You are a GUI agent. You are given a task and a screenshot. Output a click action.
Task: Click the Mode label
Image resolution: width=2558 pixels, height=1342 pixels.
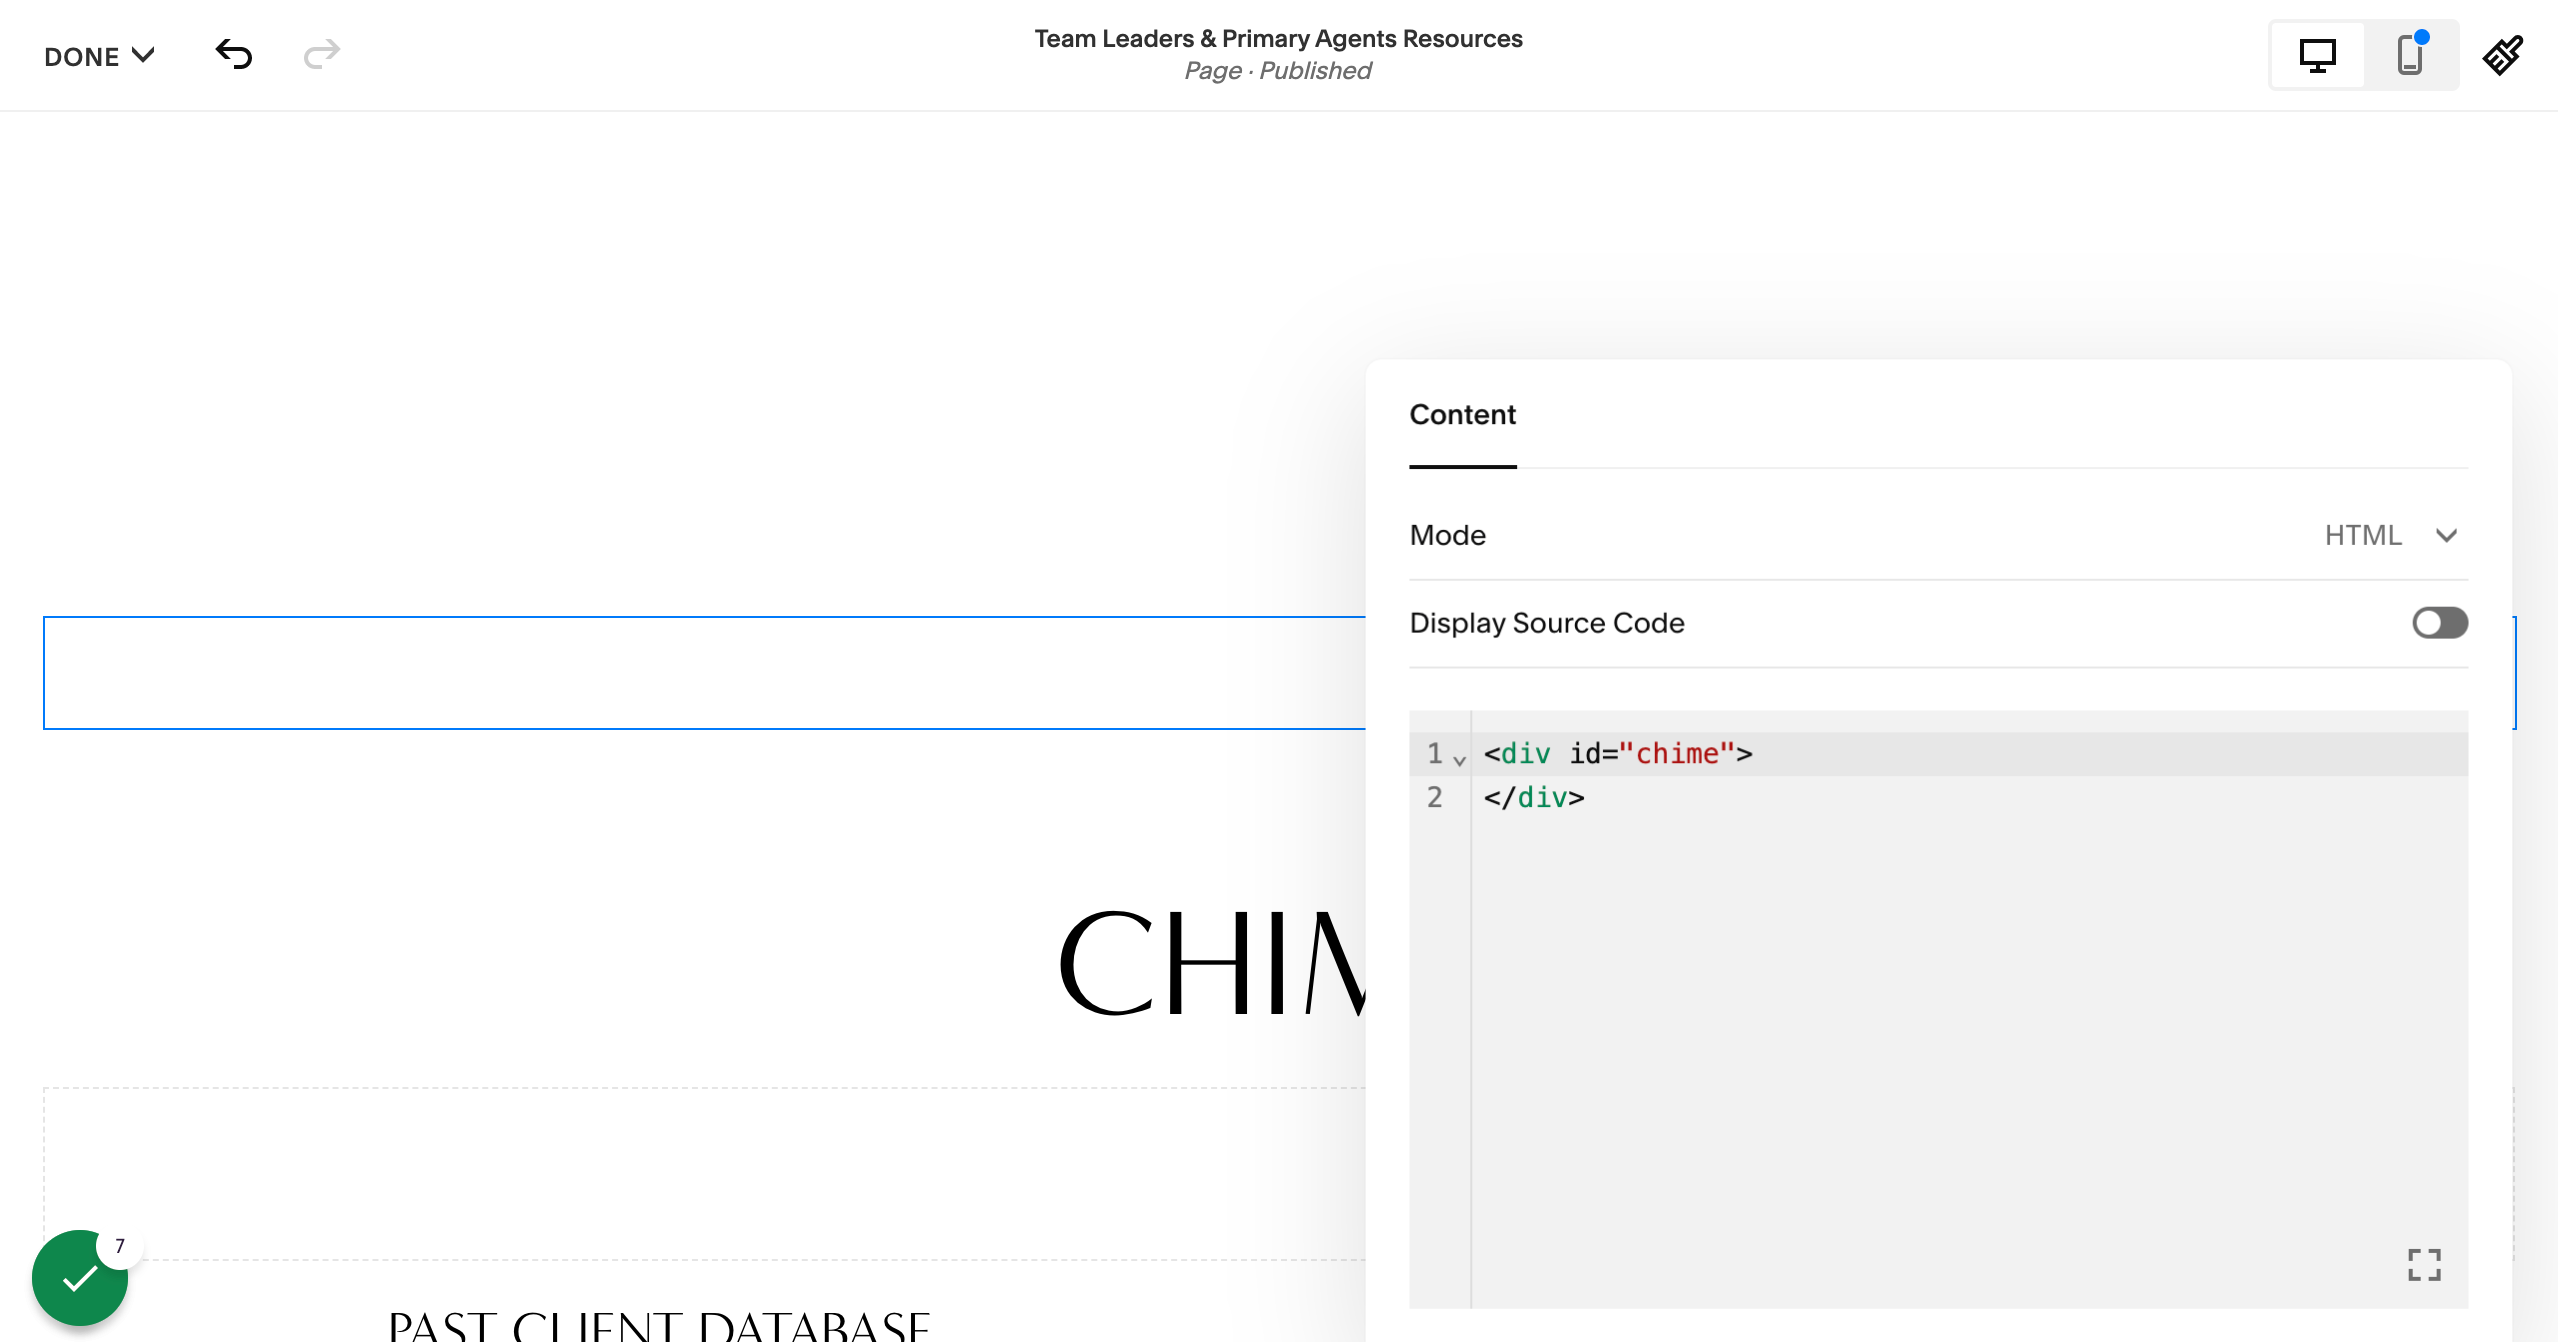point(1447,535)
